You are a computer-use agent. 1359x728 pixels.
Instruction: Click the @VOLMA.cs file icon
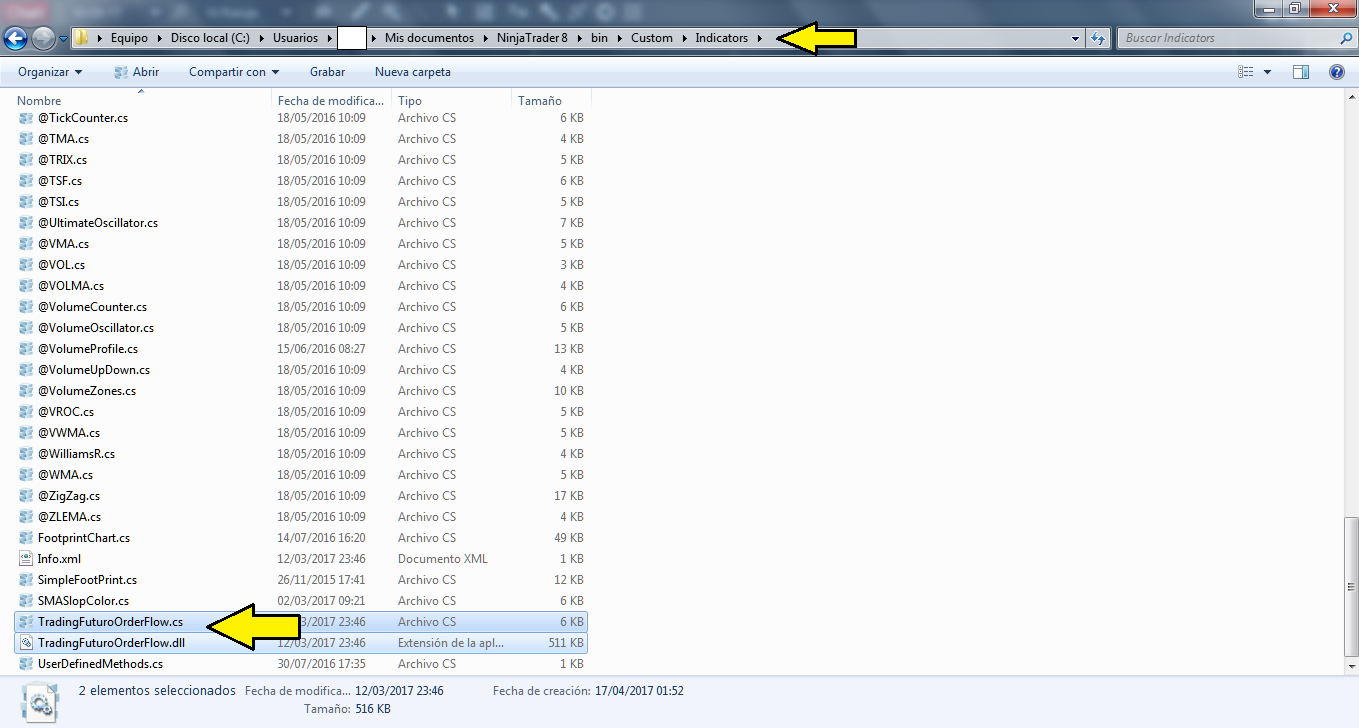[x=26, y=286]
